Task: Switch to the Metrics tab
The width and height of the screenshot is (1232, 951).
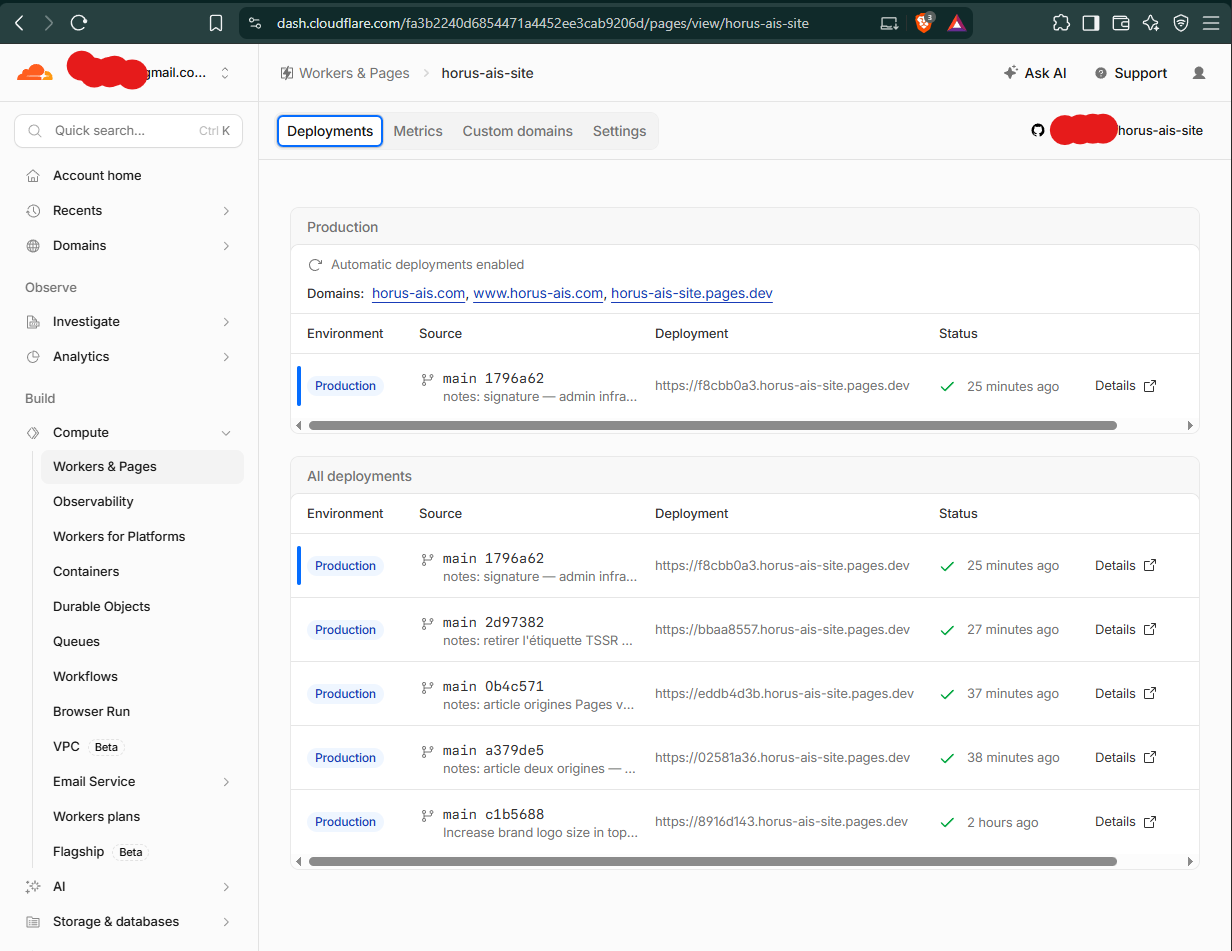Action: pos(418,131)
